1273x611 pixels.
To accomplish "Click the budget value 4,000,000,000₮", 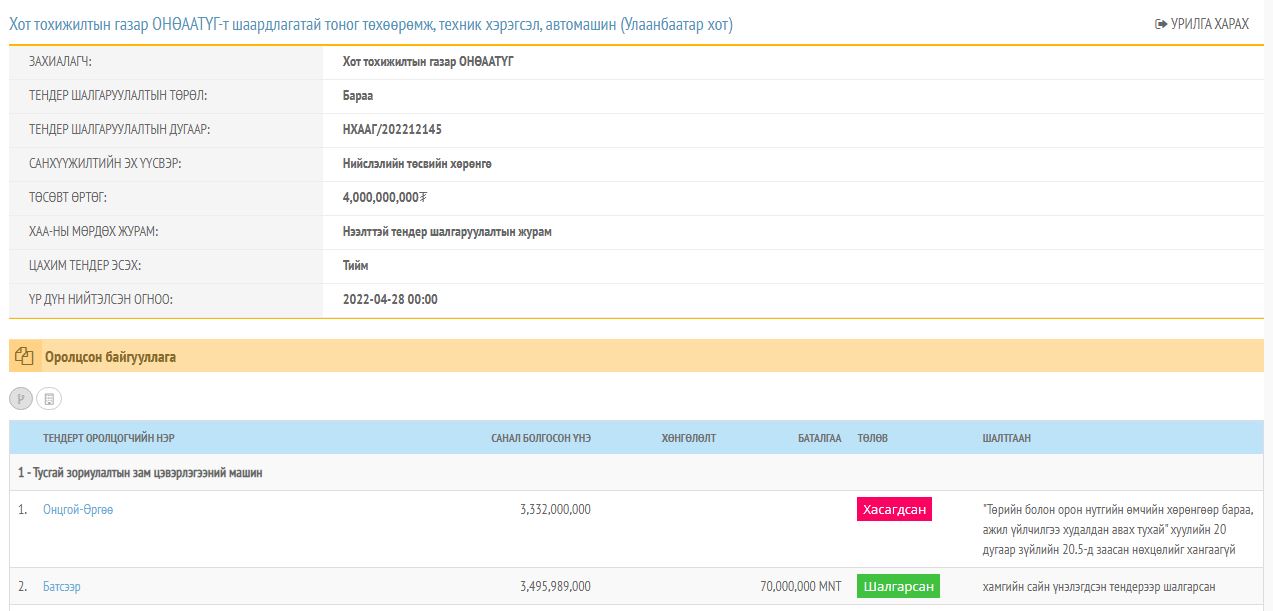I will click(x=384, y=198).
